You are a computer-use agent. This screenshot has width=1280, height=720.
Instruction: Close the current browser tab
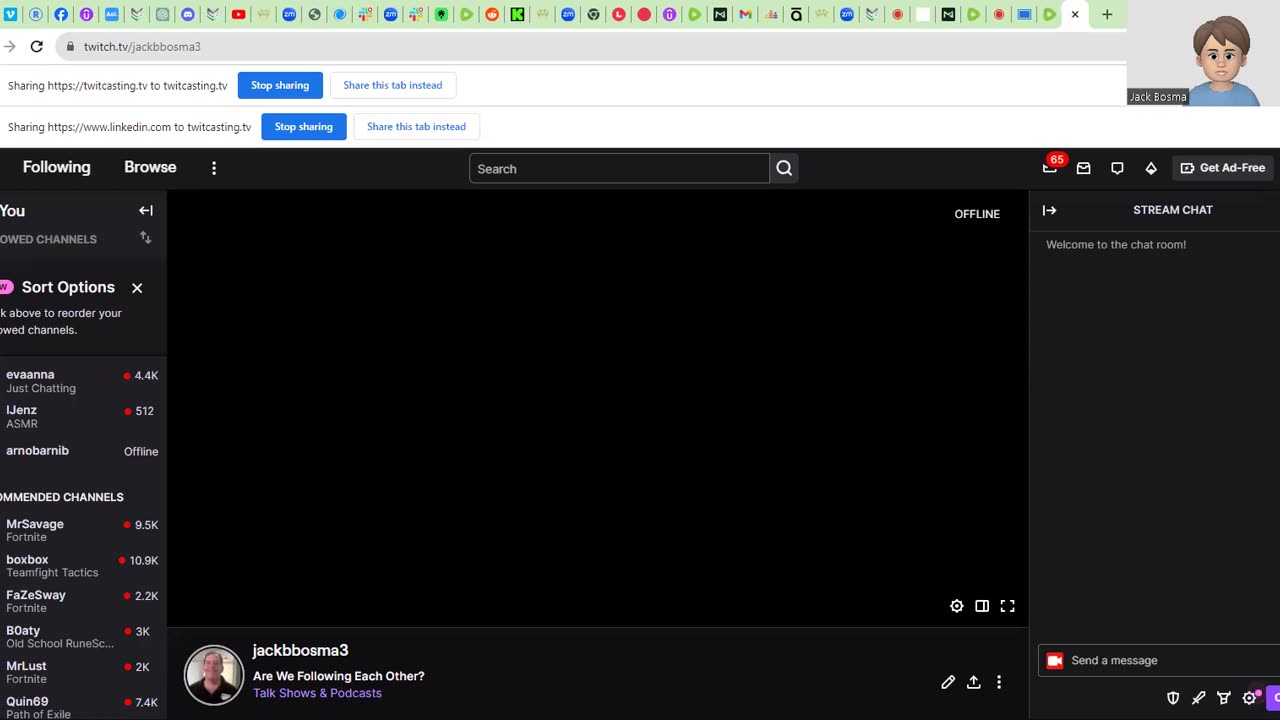(x=1075, y=14)
